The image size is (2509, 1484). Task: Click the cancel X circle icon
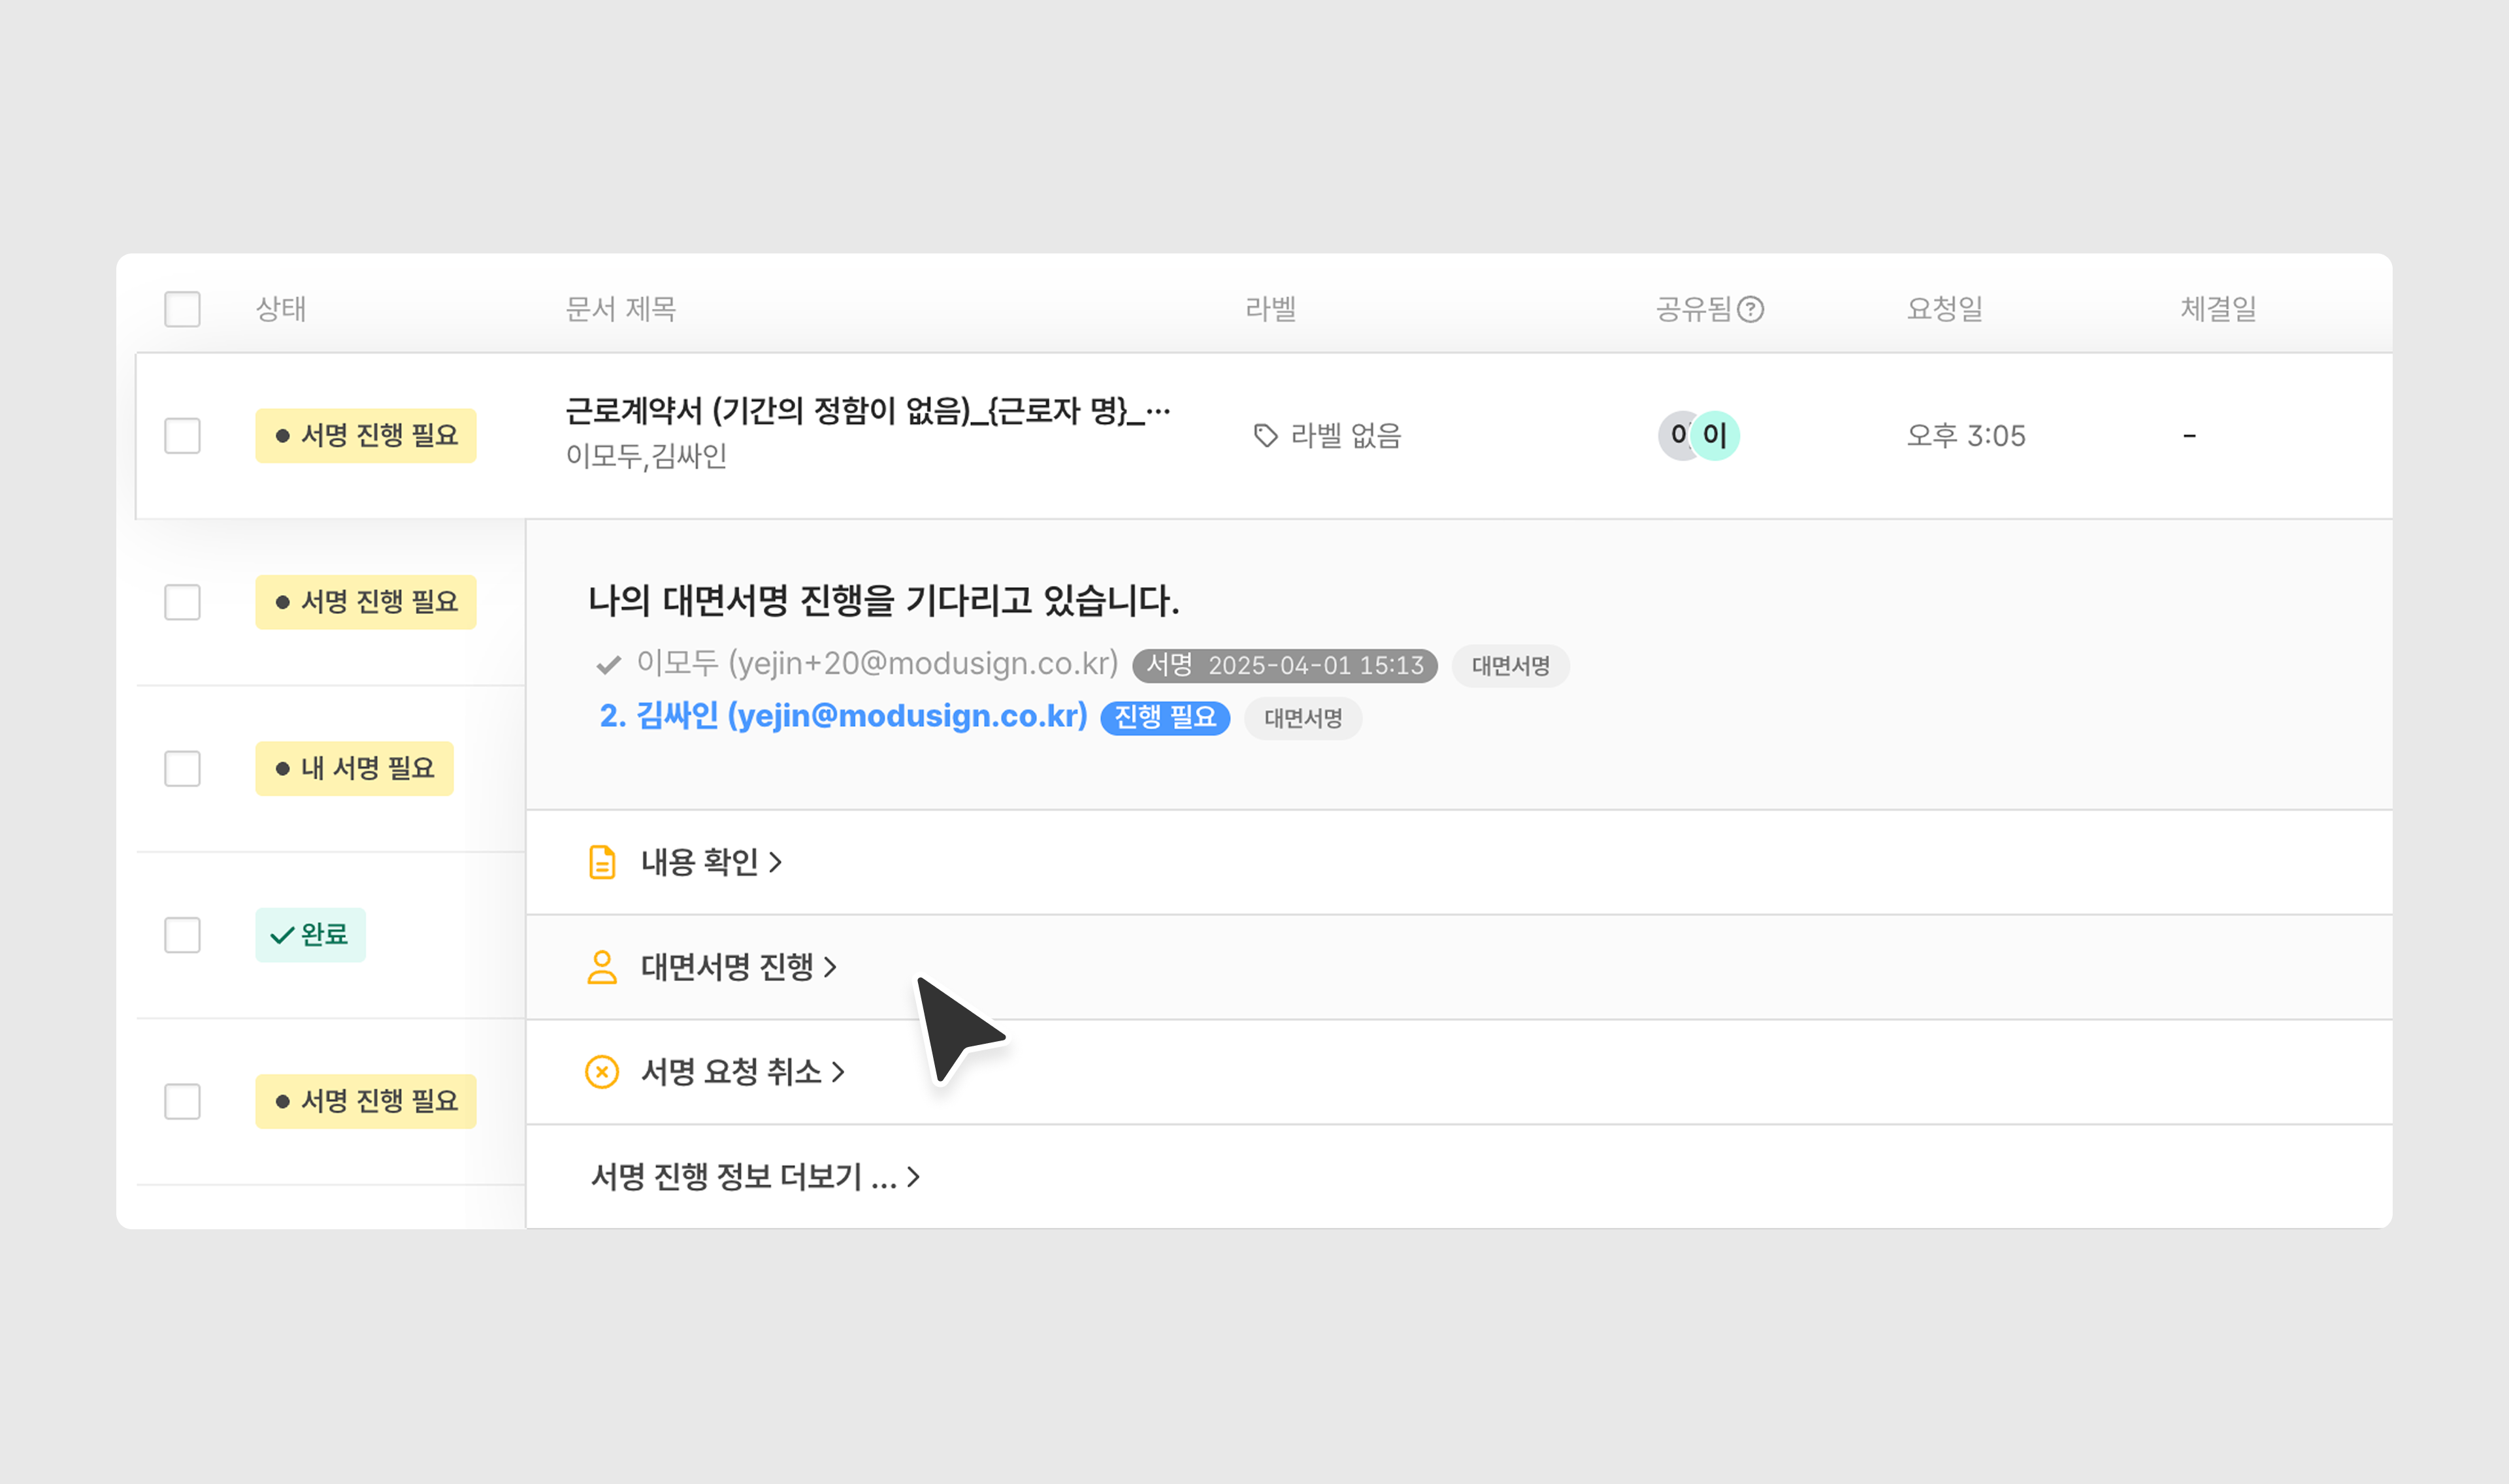[602, 1072]
